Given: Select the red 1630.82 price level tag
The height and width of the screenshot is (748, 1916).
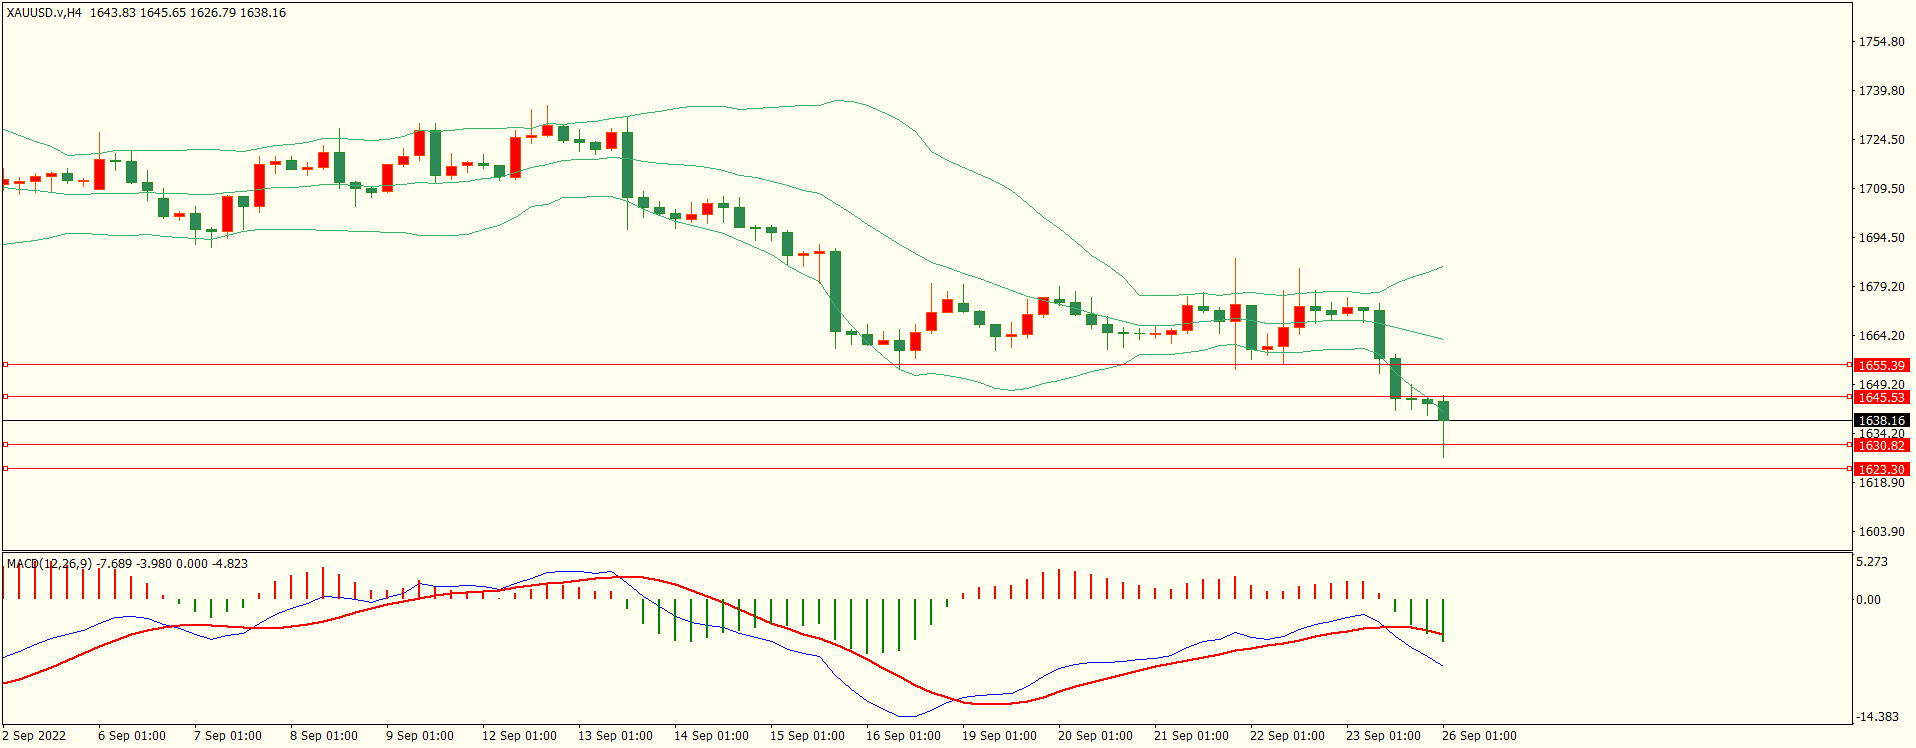Looking at the screenshot, I should pyautogui.click(x=1881, y=446).
